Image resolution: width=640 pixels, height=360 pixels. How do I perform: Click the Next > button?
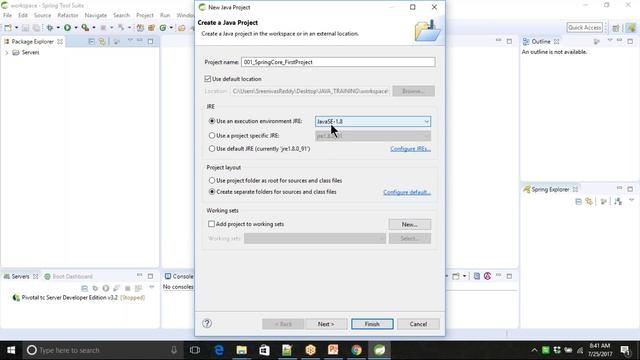[x=326, y=324]
